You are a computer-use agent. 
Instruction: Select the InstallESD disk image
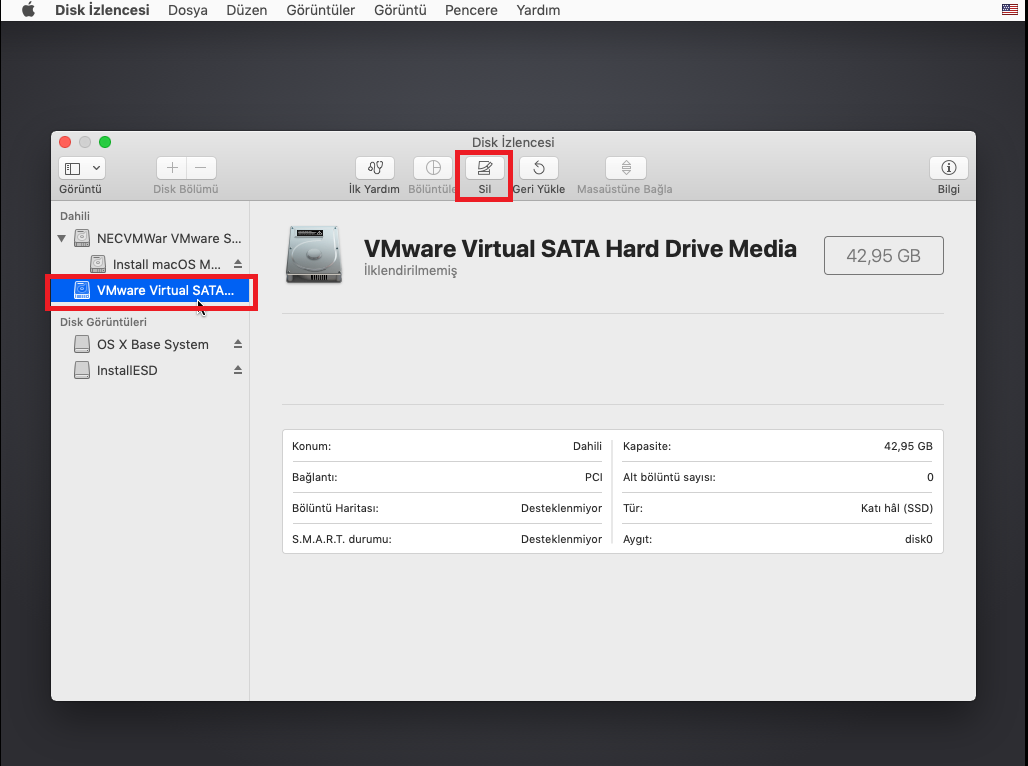[x=127, y=370]
